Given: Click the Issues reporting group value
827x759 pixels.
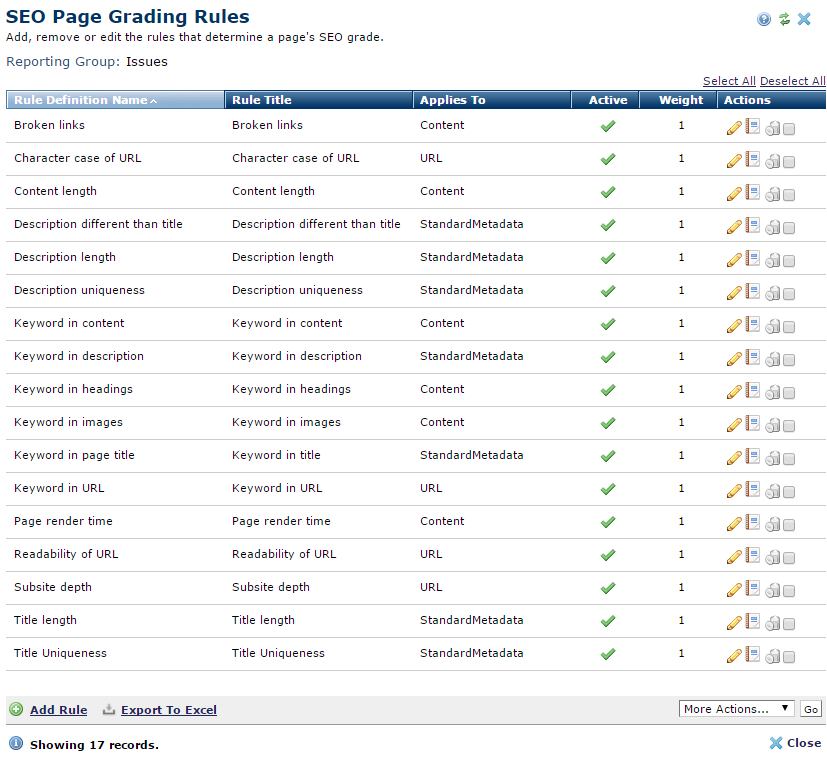Looking at the screenshot, I should pyautogui.click(x=147, y=62).
